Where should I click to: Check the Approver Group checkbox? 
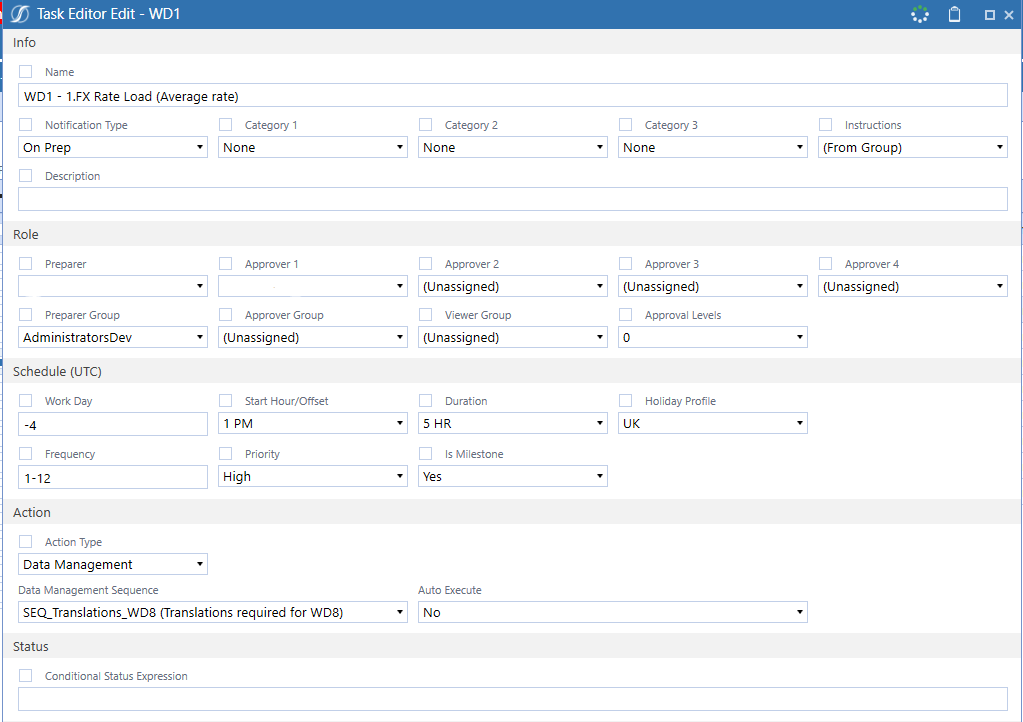coord(225,314)
